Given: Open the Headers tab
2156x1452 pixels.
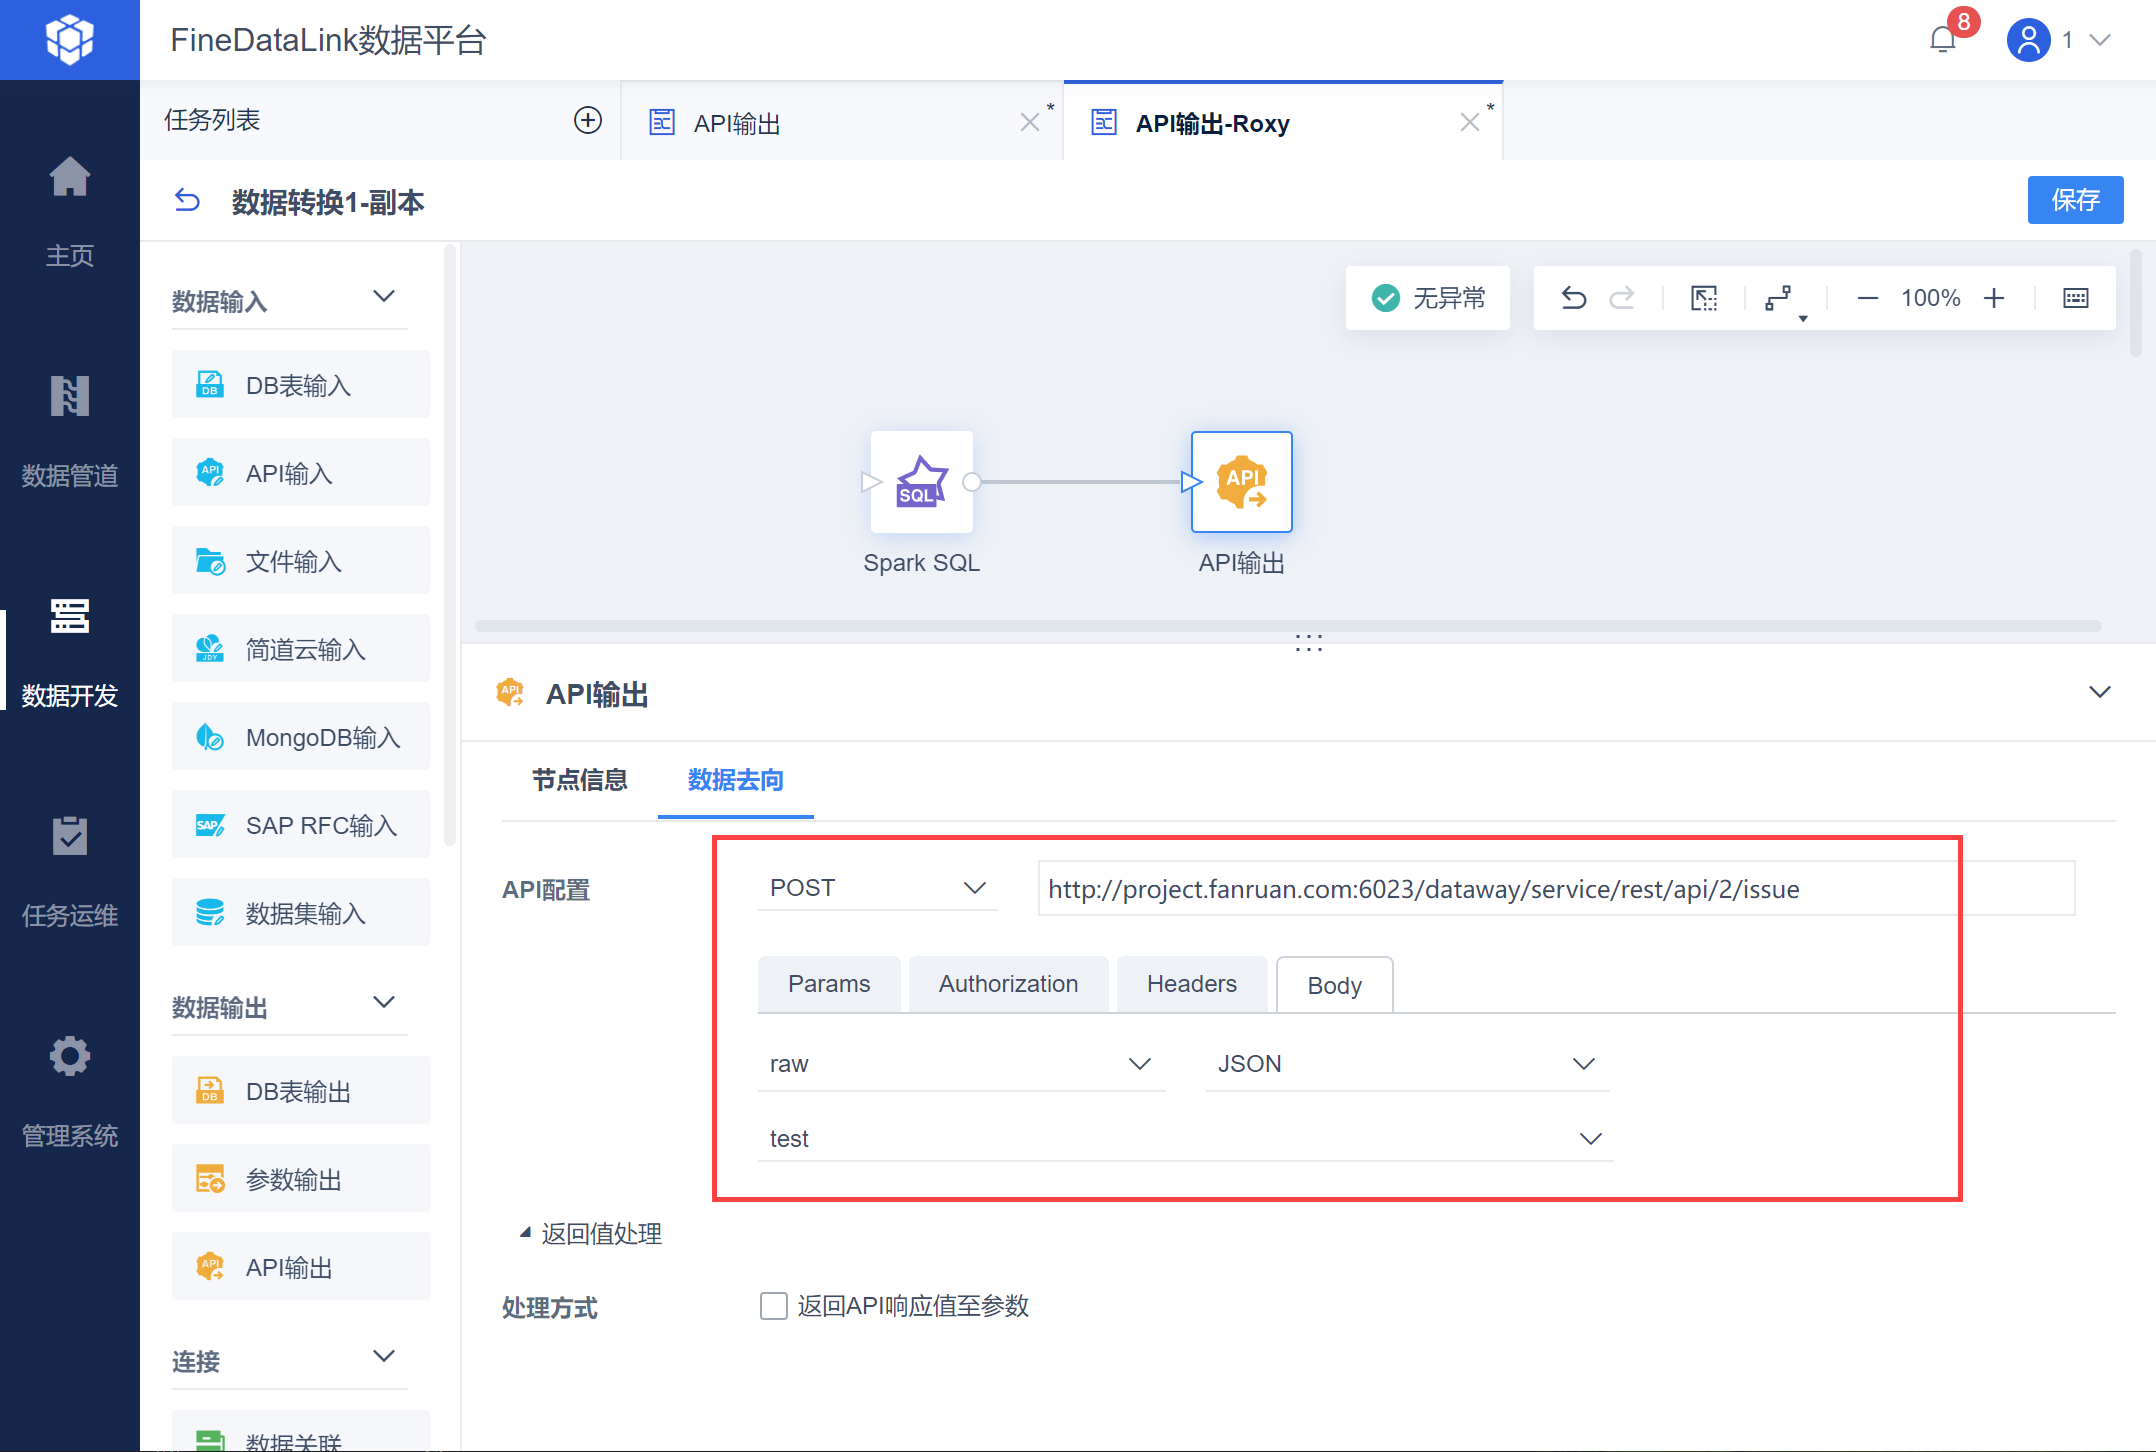Looking at the screenshot, I should pyautogui.click(x=1191, y=984).
